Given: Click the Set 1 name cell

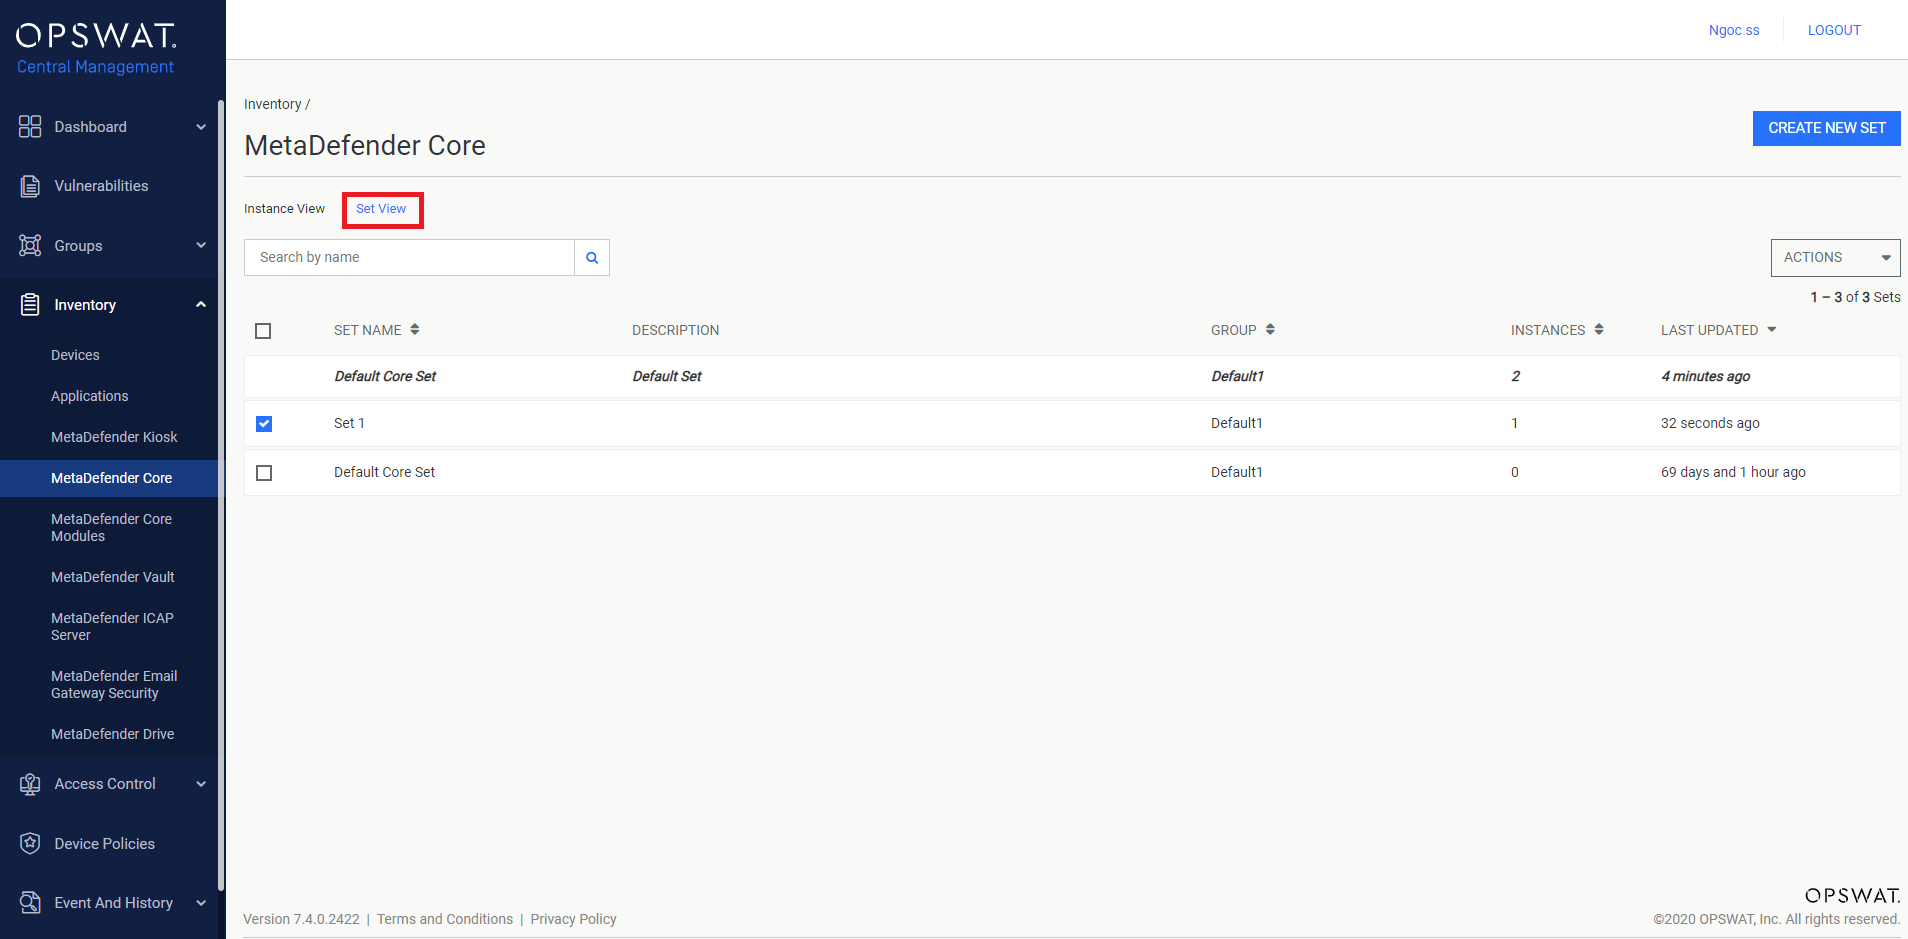Looking at the screenshot, I should click(349, 423).
